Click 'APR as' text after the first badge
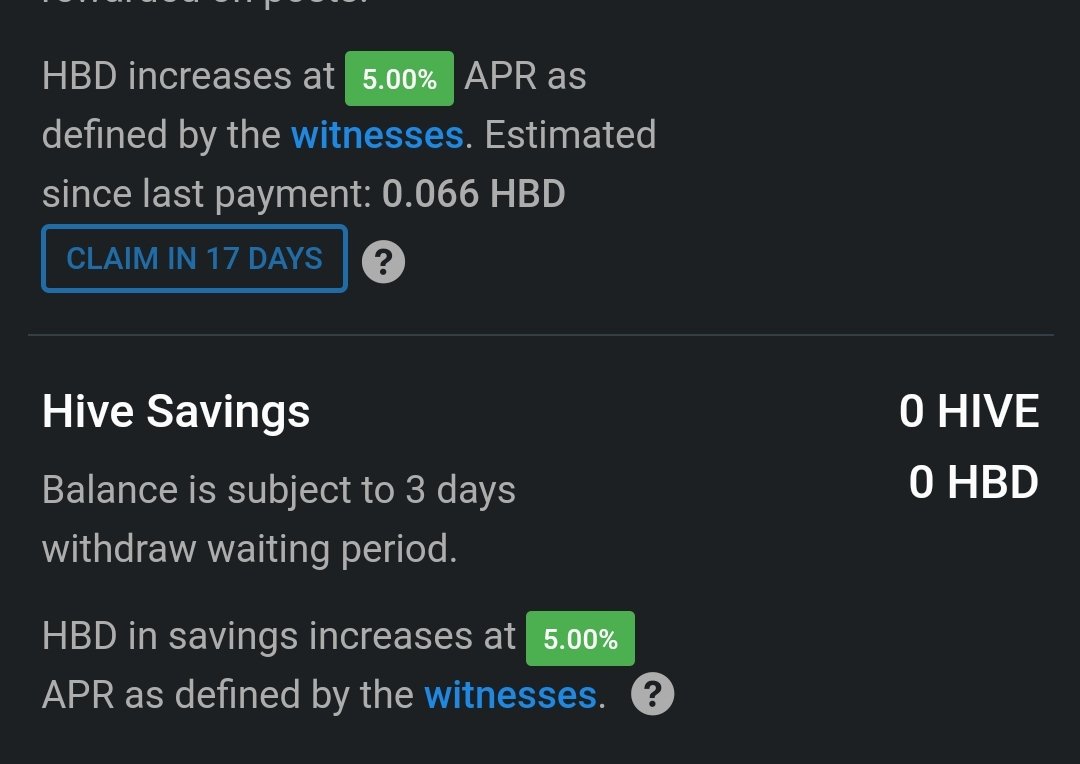1080x764 pixels. (526, 76)
